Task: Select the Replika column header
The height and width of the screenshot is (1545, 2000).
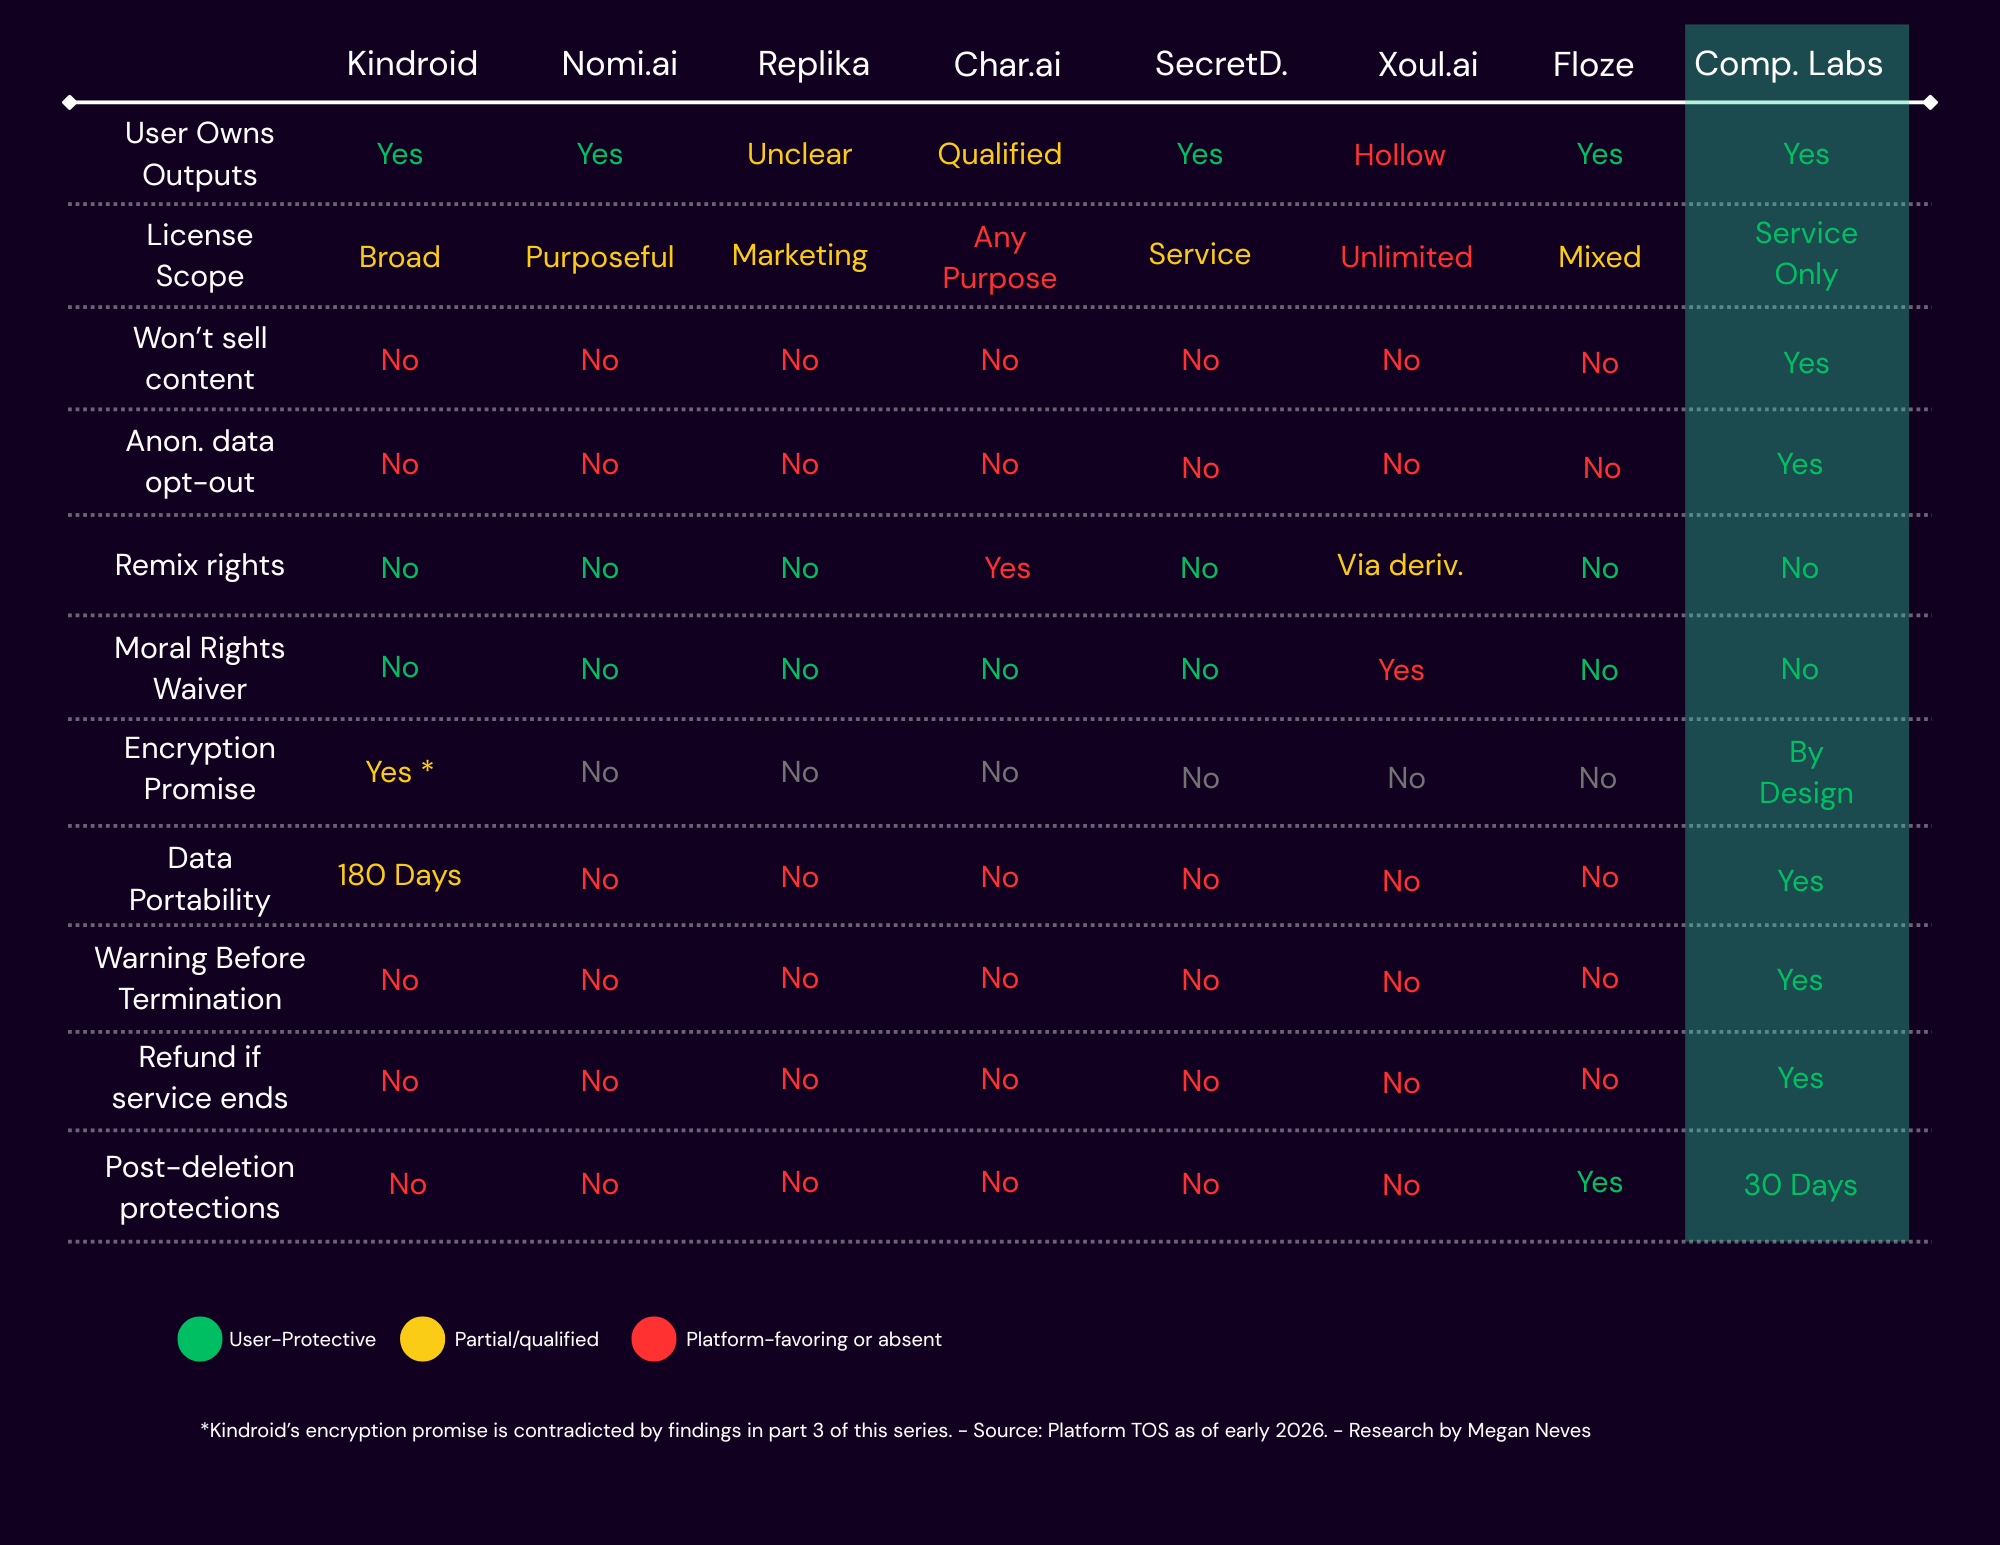Action: tap(813, 64)
